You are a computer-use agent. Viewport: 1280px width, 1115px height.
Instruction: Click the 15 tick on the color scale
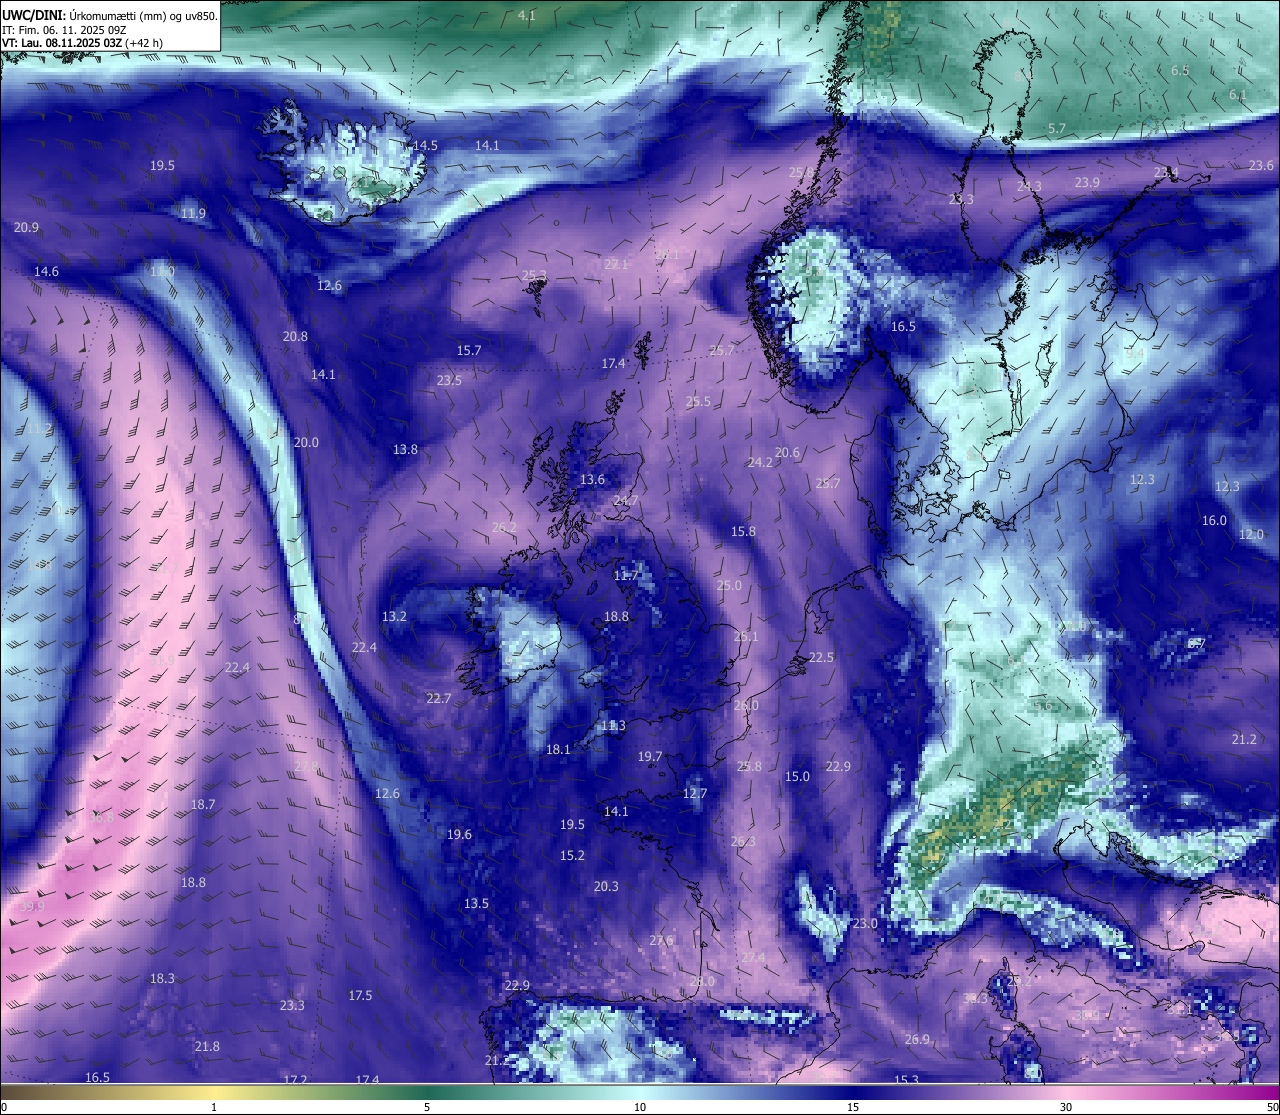click(x=853, y=1107)
